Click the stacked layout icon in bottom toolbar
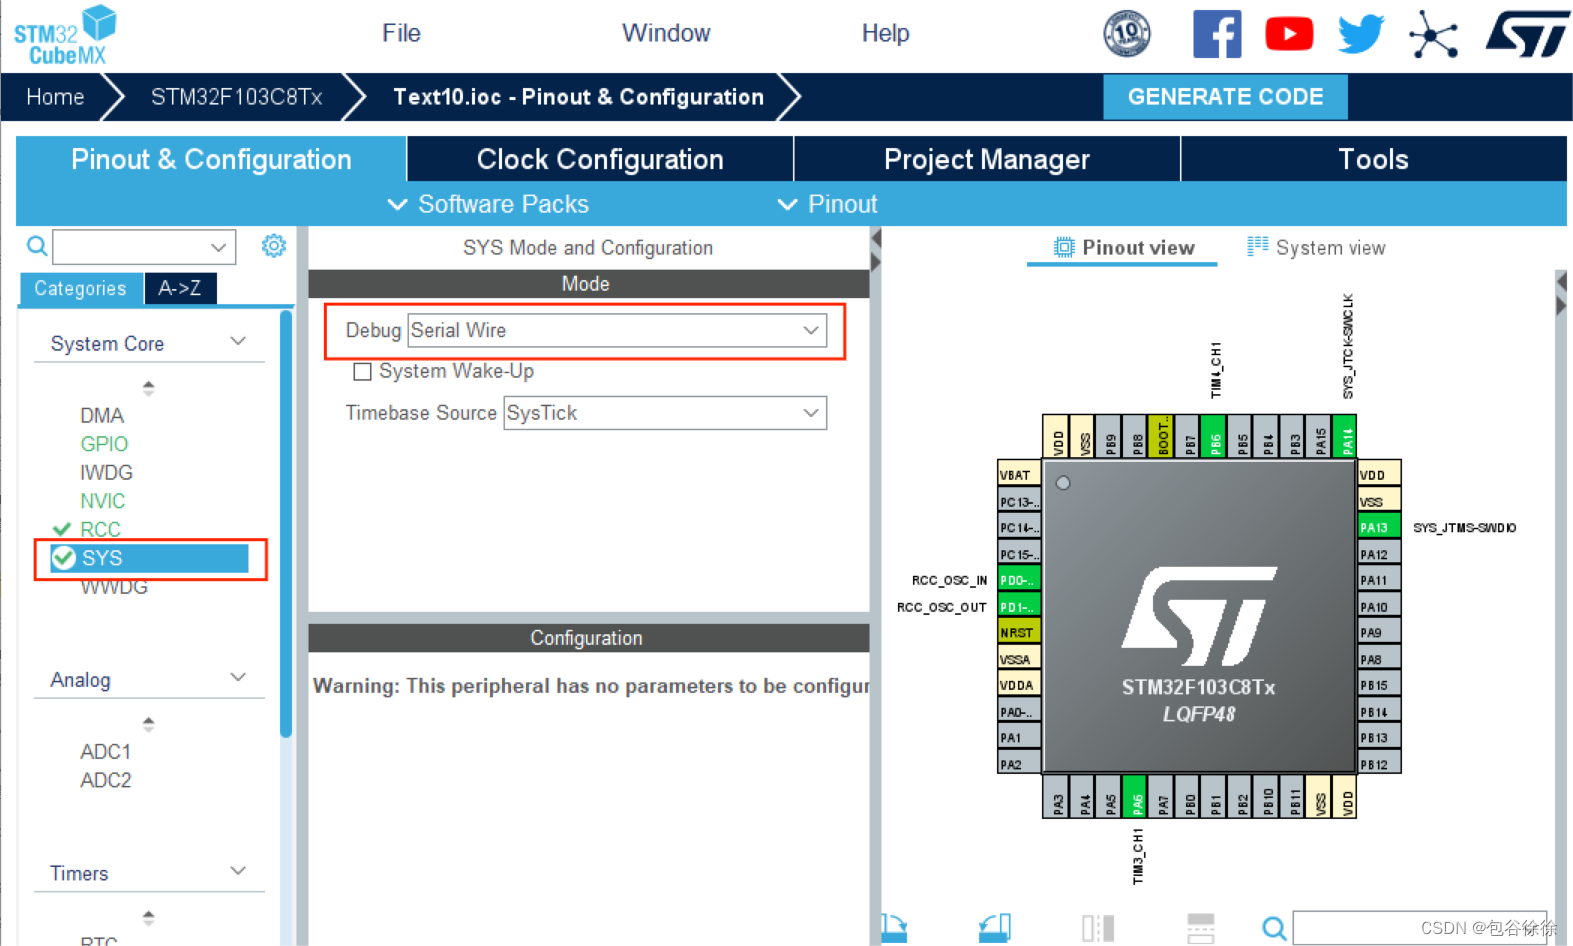1573x946 pixels. click(1200, 929)
